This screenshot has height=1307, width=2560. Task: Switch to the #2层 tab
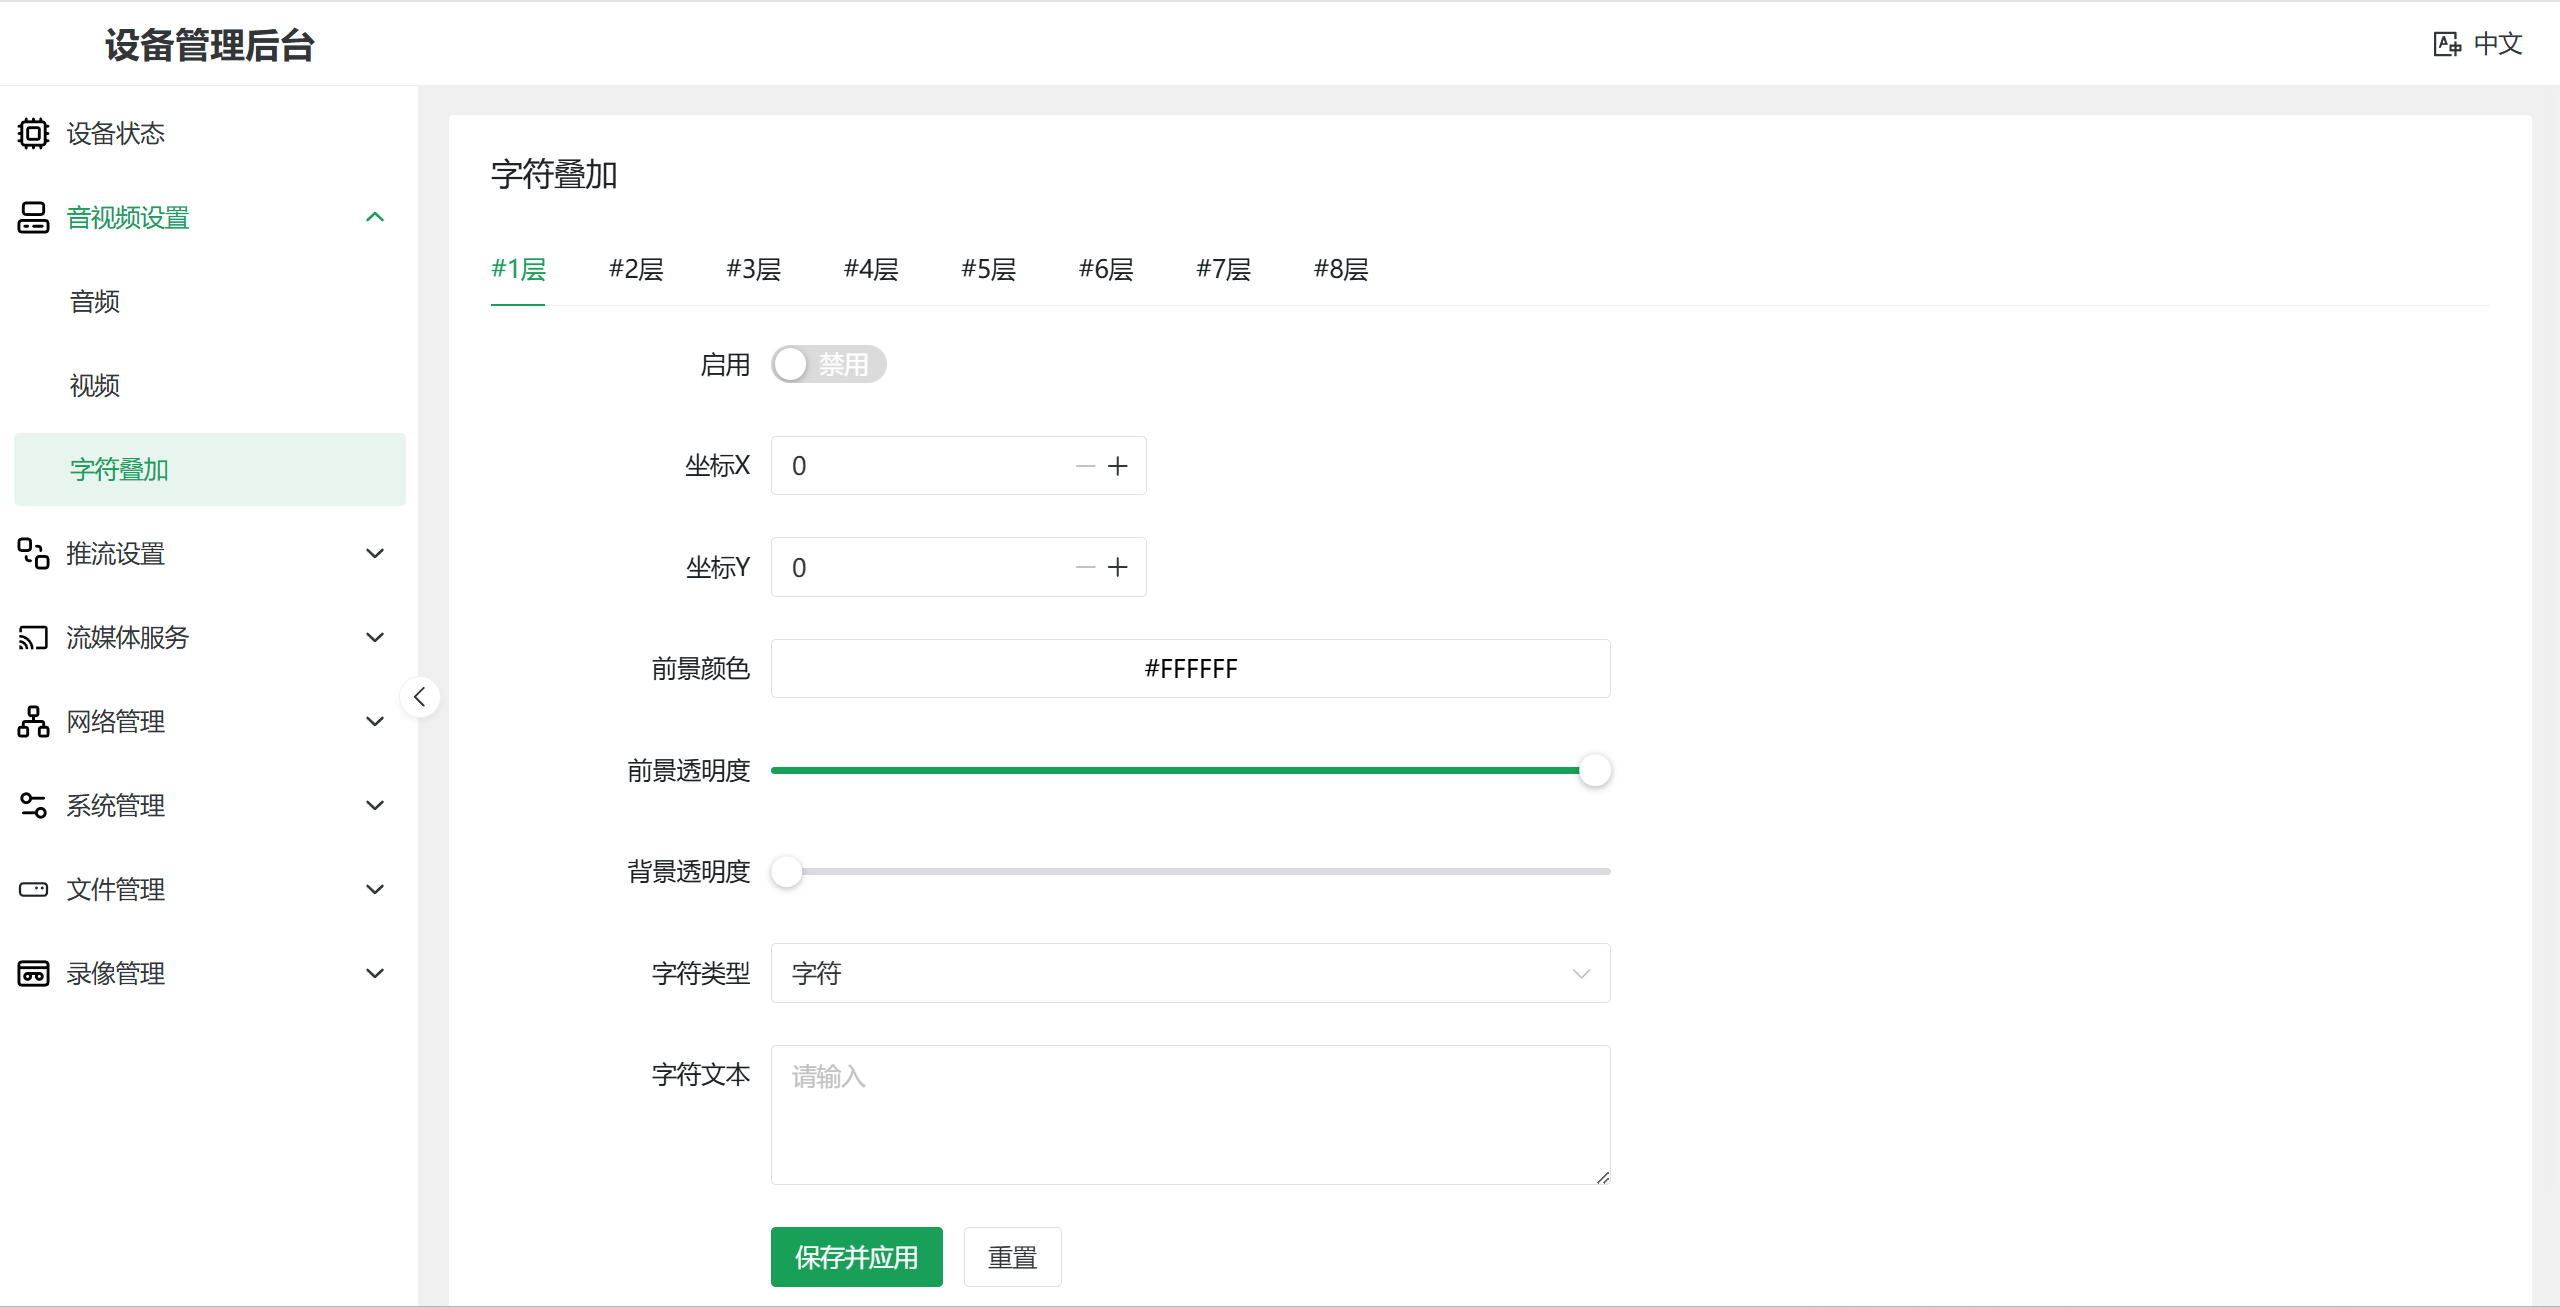[636, 269]
